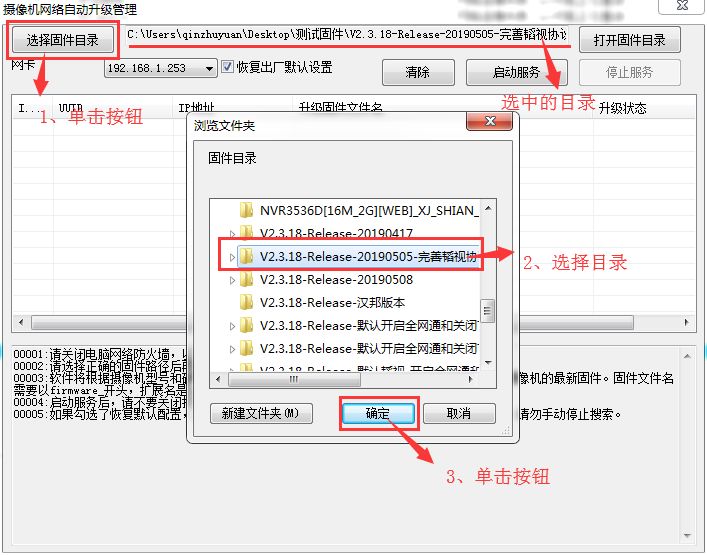The image size is (707, 555).
Task: Close the 浏览文件夹 dialog
Action: (x=490, y=121)
